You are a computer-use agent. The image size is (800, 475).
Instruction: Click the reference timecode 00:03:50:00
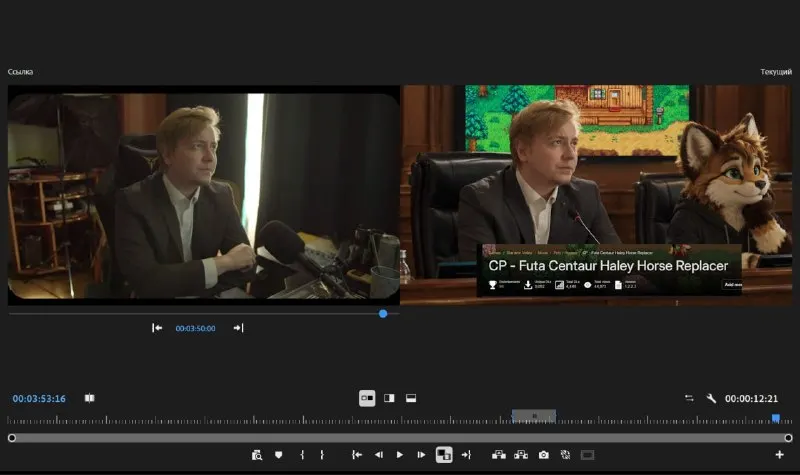pos(195,329)
